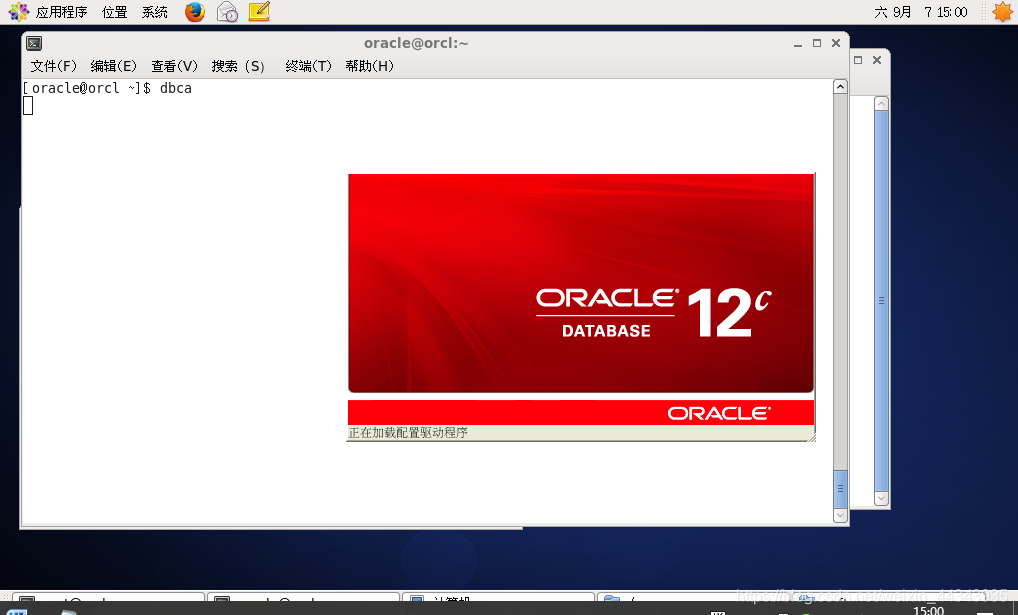Open the 应用程序 menu
Image resolution: width=1018 pixels, height=615 pixels.
click(64, 12)
